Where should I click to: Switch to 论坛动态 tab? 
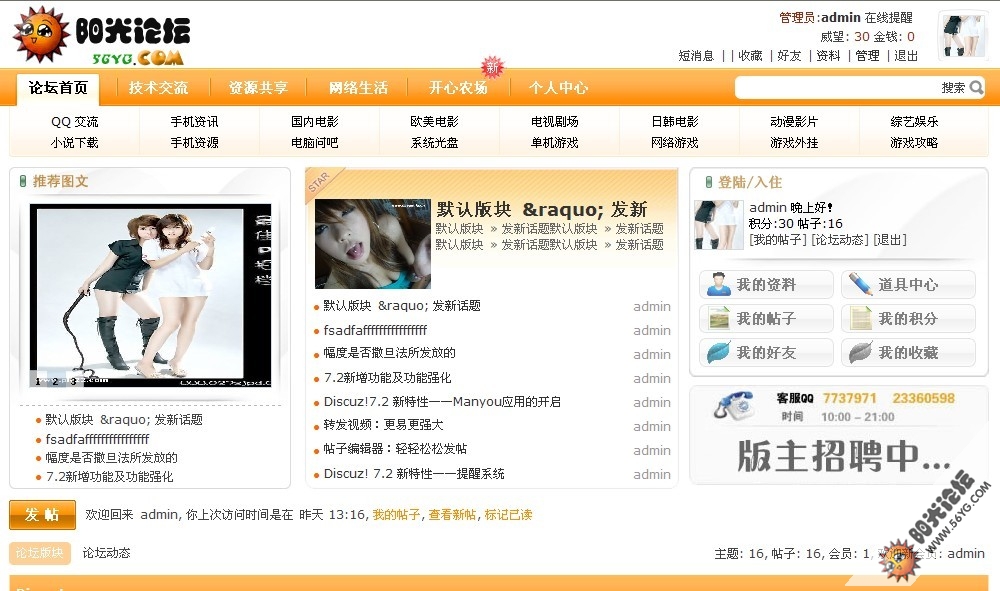tap(107, 553)
